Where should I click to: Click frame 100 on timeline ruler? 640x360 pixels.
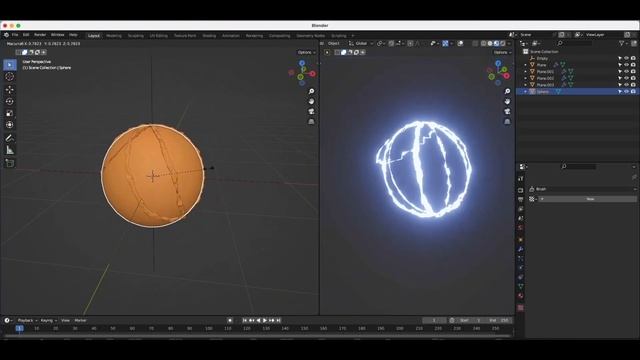pos(209,328)
